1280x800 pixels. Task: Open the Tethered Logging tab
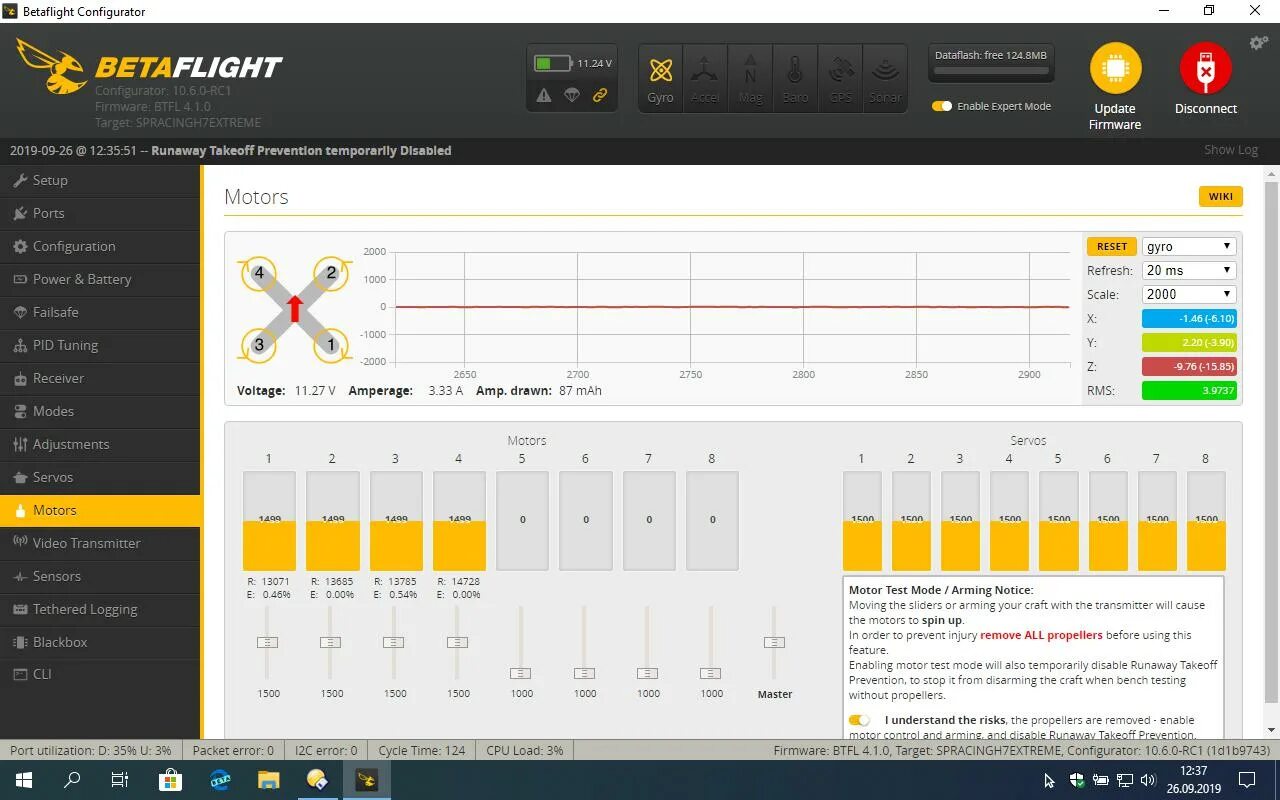100,609
